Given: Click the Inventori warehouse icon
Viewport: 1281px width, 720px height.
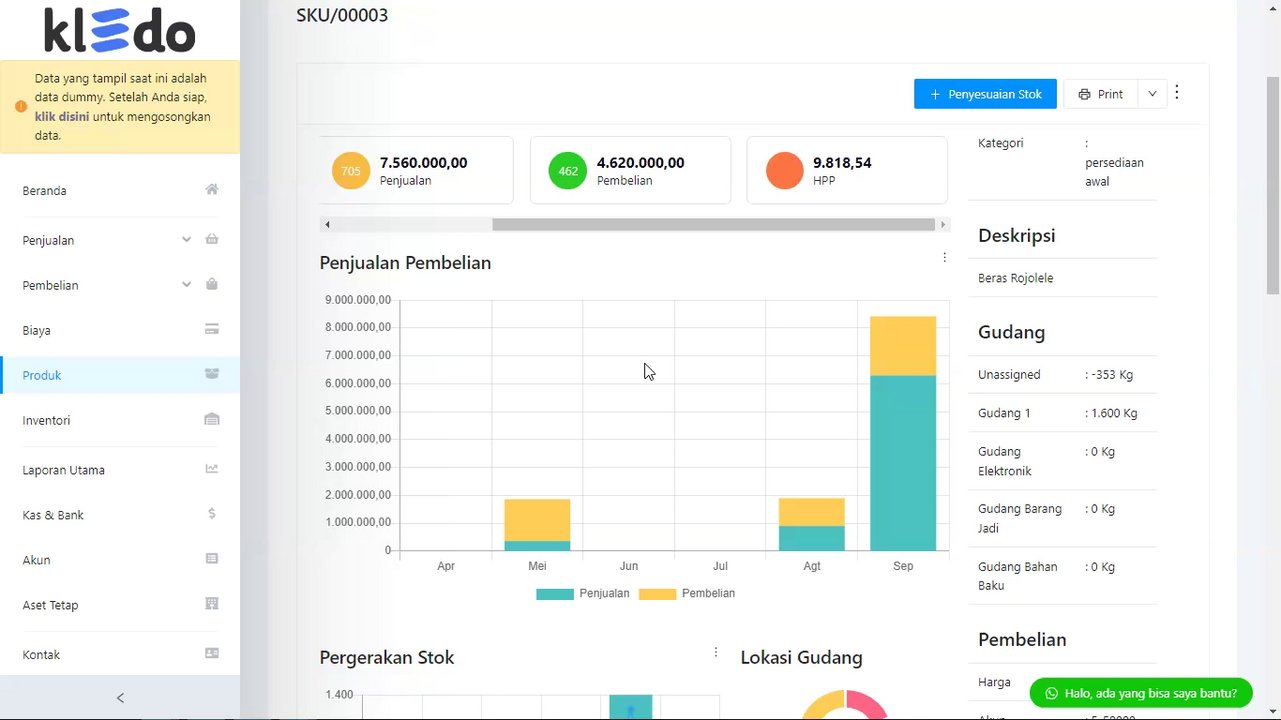Looking at the screenshot, I should tap(212, 419).
